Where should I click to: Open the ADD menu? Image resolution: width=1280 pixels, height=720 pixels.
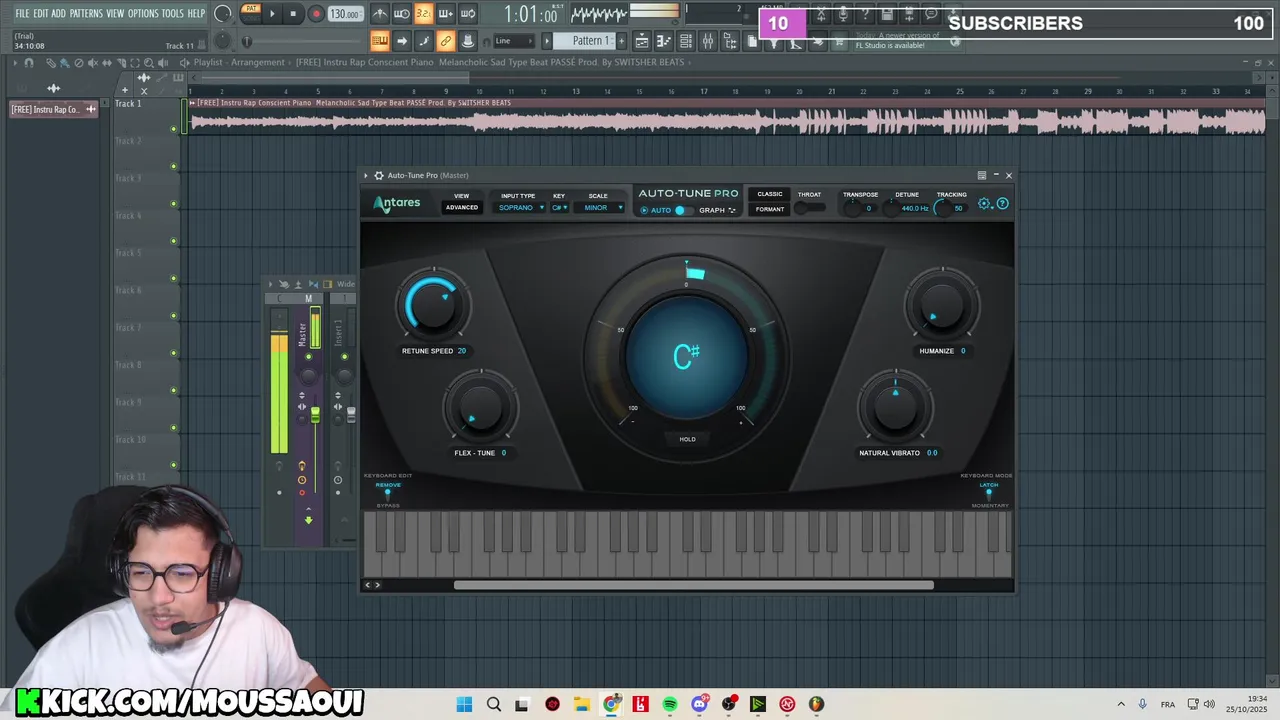(x=59, y=14)
